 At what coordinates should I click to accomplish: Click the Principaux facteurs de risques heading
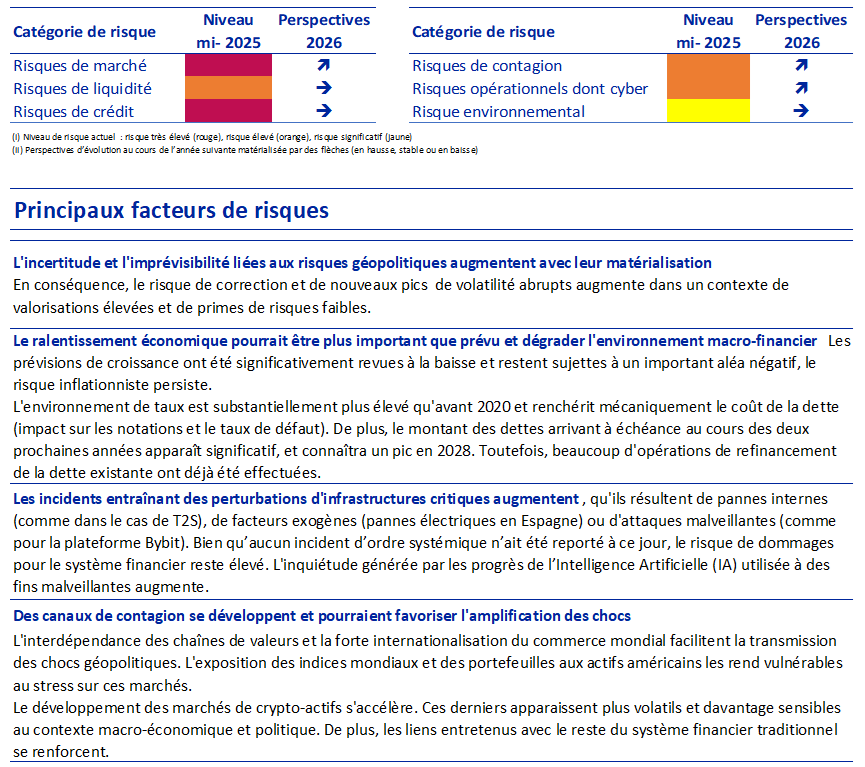click(172, 210)
